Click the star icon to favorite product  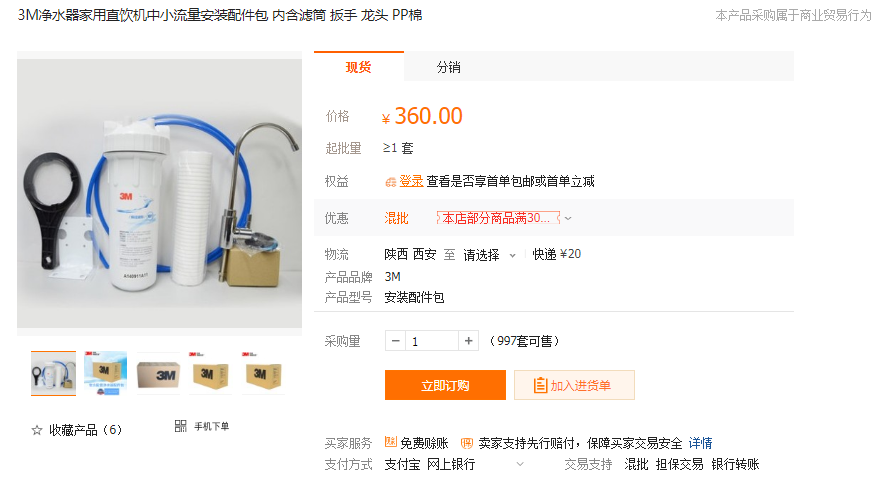click(37, 430)
